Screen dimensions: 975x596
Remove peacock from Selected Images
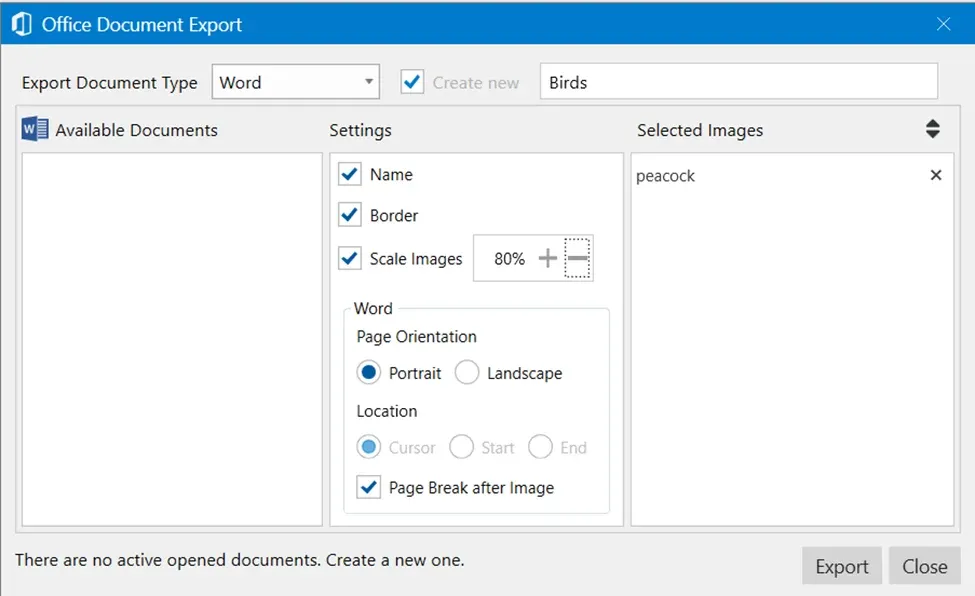935,175
